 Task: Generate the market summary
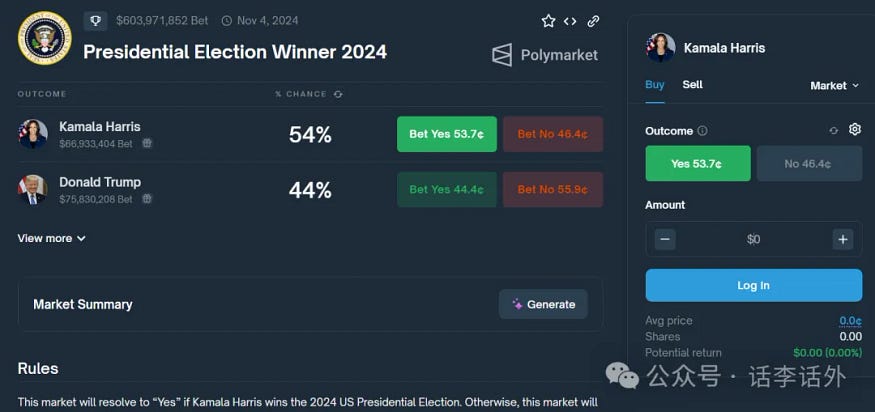[x=543, y=304]
